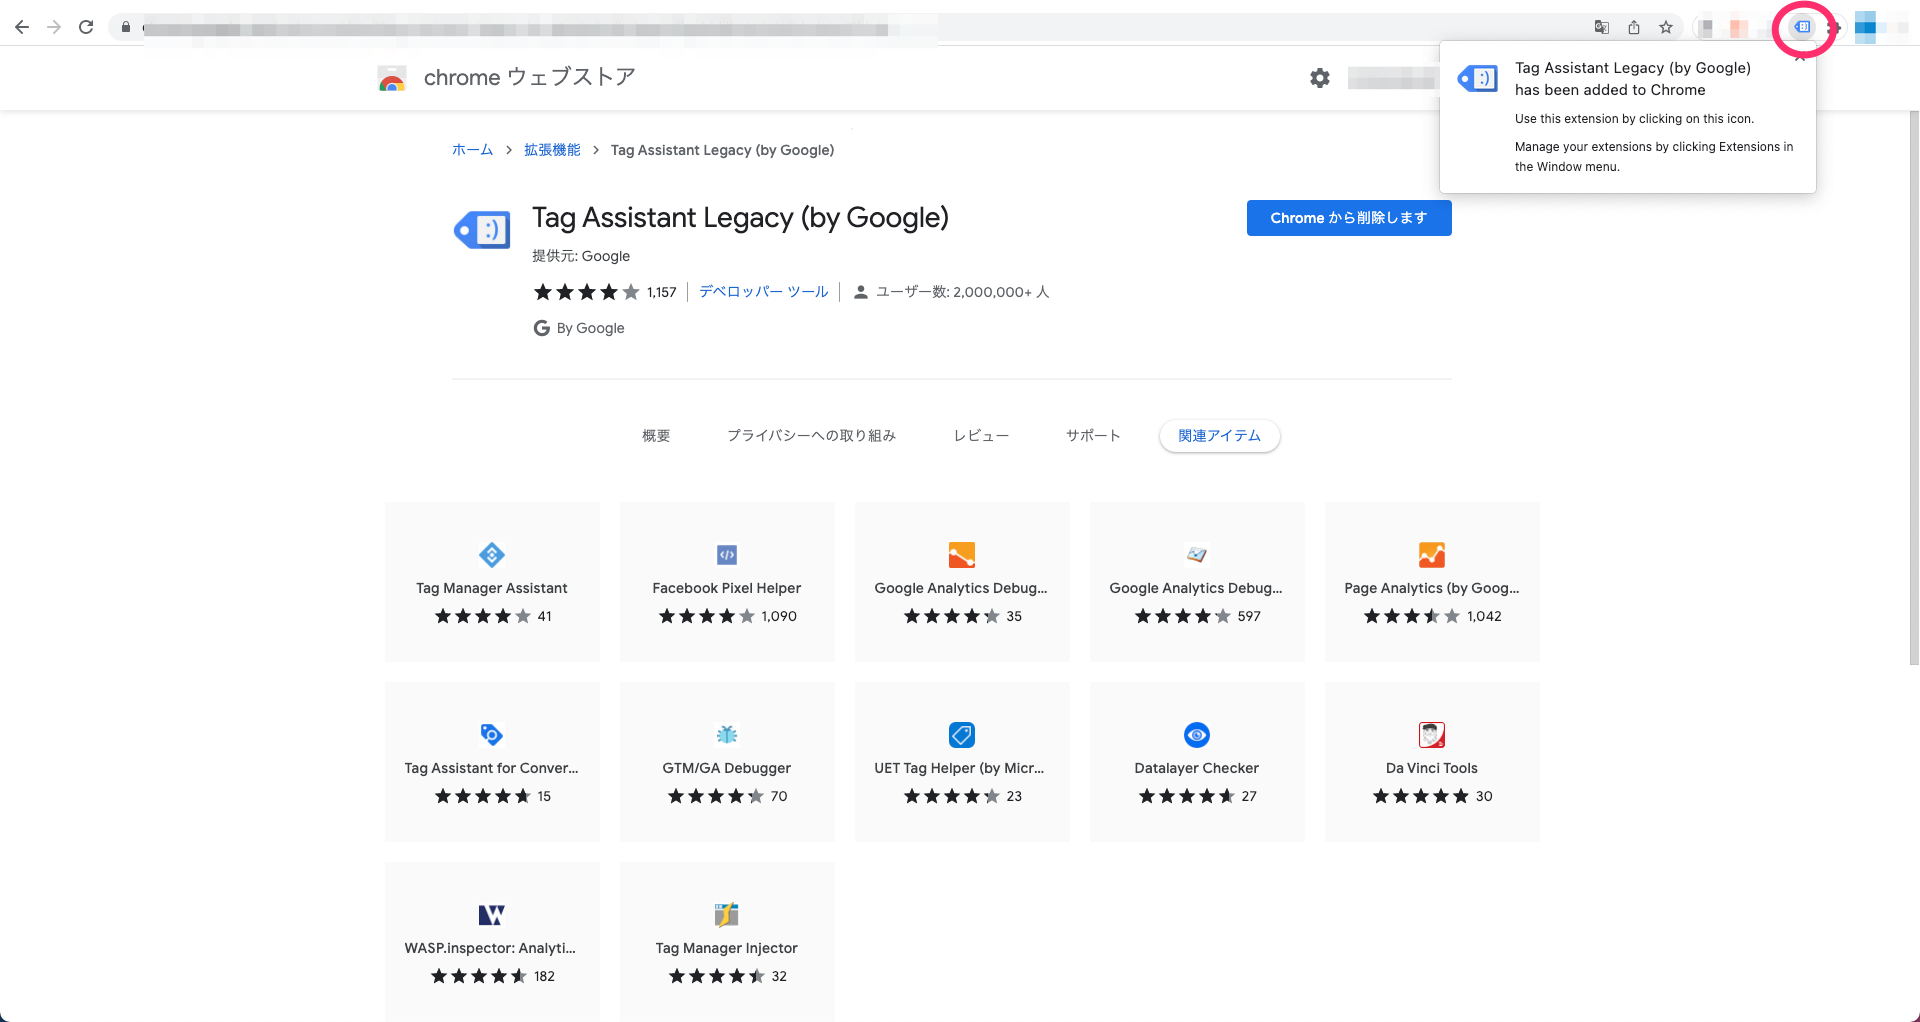
Task: Click the Tag Manager Assistant icon
Action: pos(491,555)
